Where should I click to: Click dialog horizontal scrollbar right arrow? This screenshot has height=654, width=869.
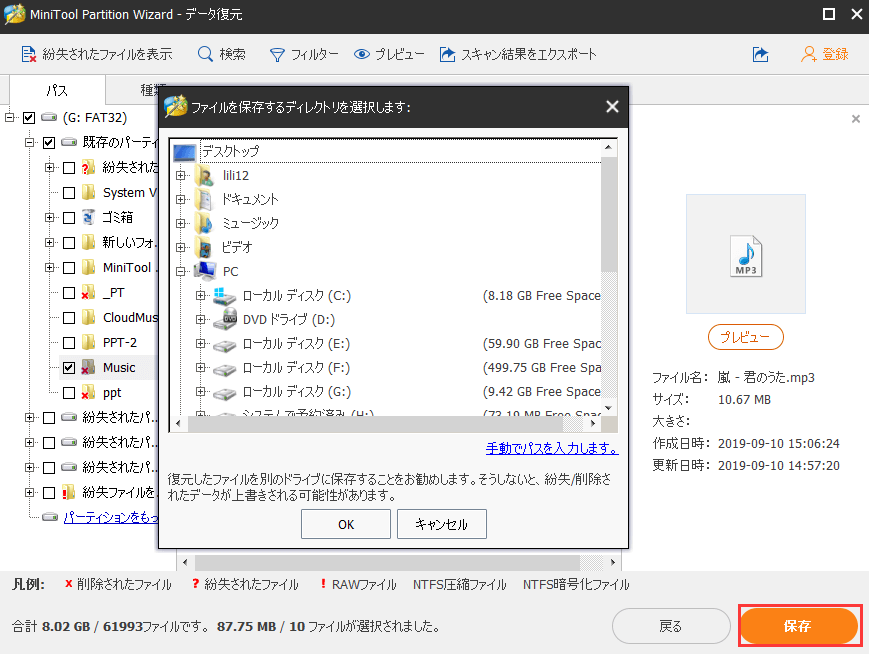click(593, 423)
